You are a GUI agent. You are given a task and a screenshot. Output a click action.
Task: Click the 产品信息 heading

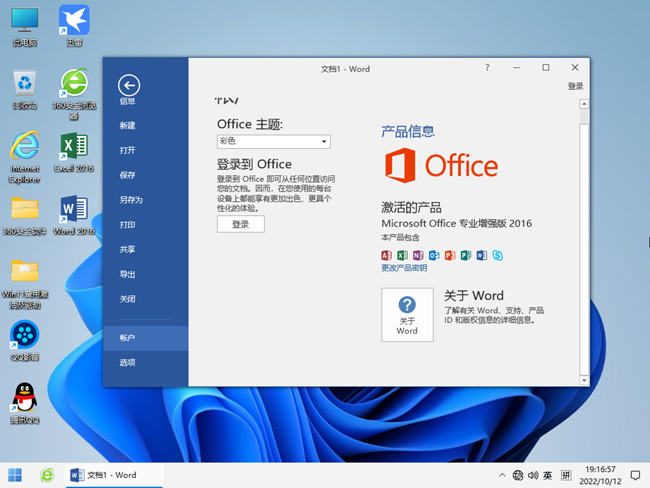tap(407, 131)
